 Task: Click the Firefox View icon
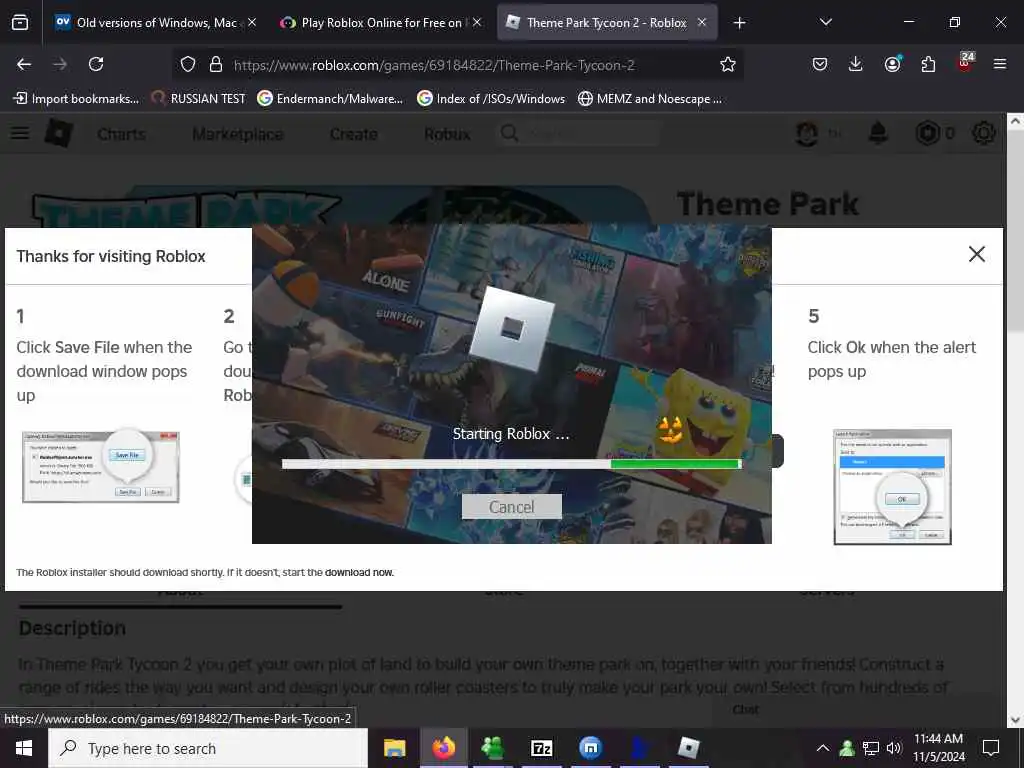20,23
